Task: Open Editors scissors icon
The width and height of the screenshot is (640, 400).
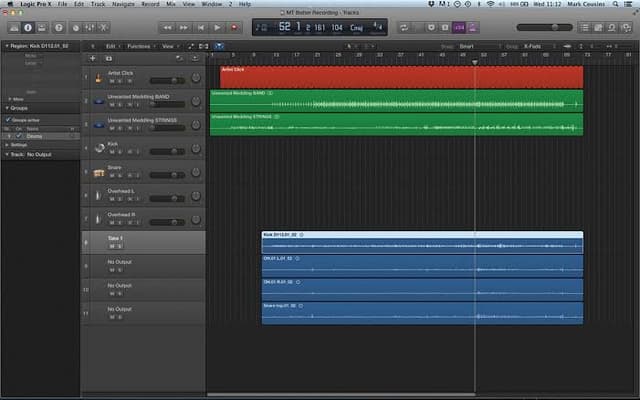Action: click(103, 28)
